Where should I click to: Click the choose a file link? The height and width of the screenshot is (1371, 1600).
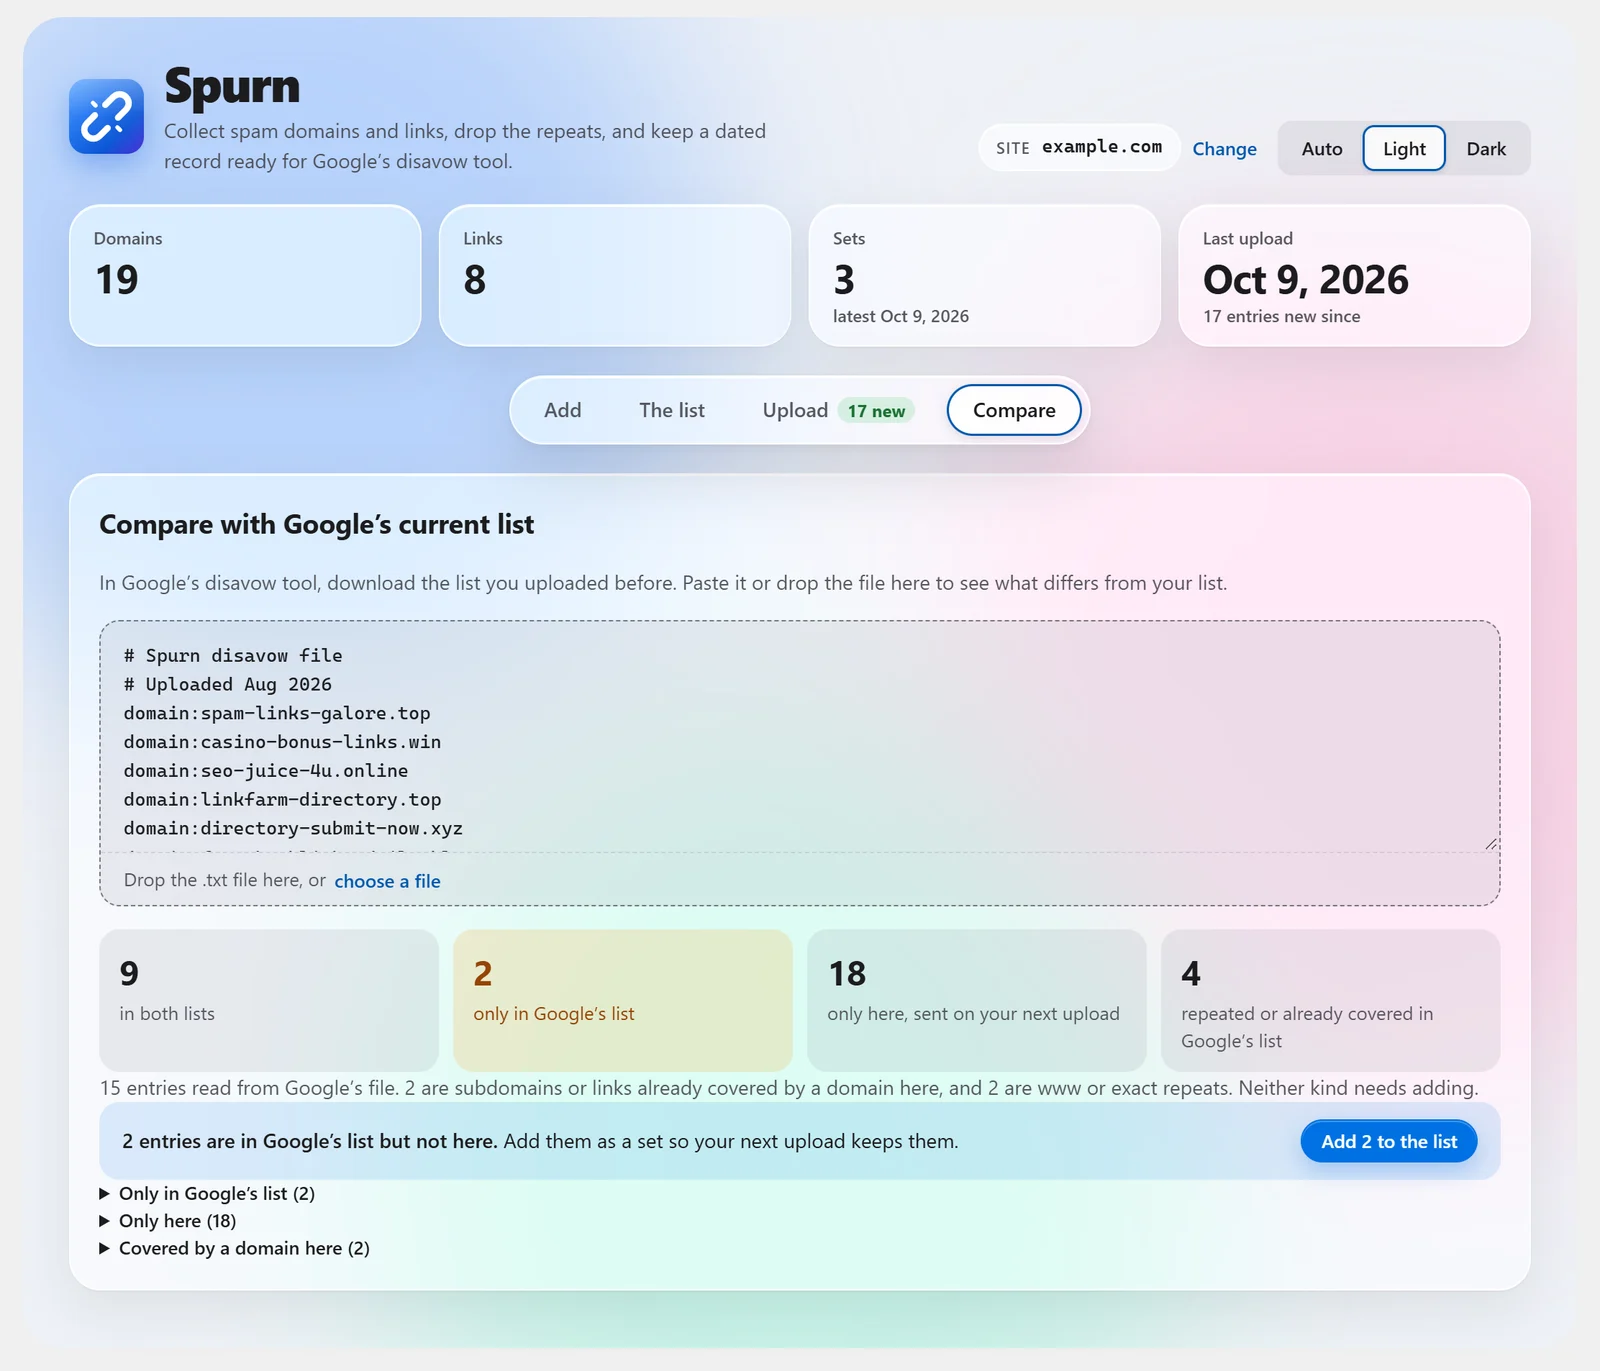[387, 881]
